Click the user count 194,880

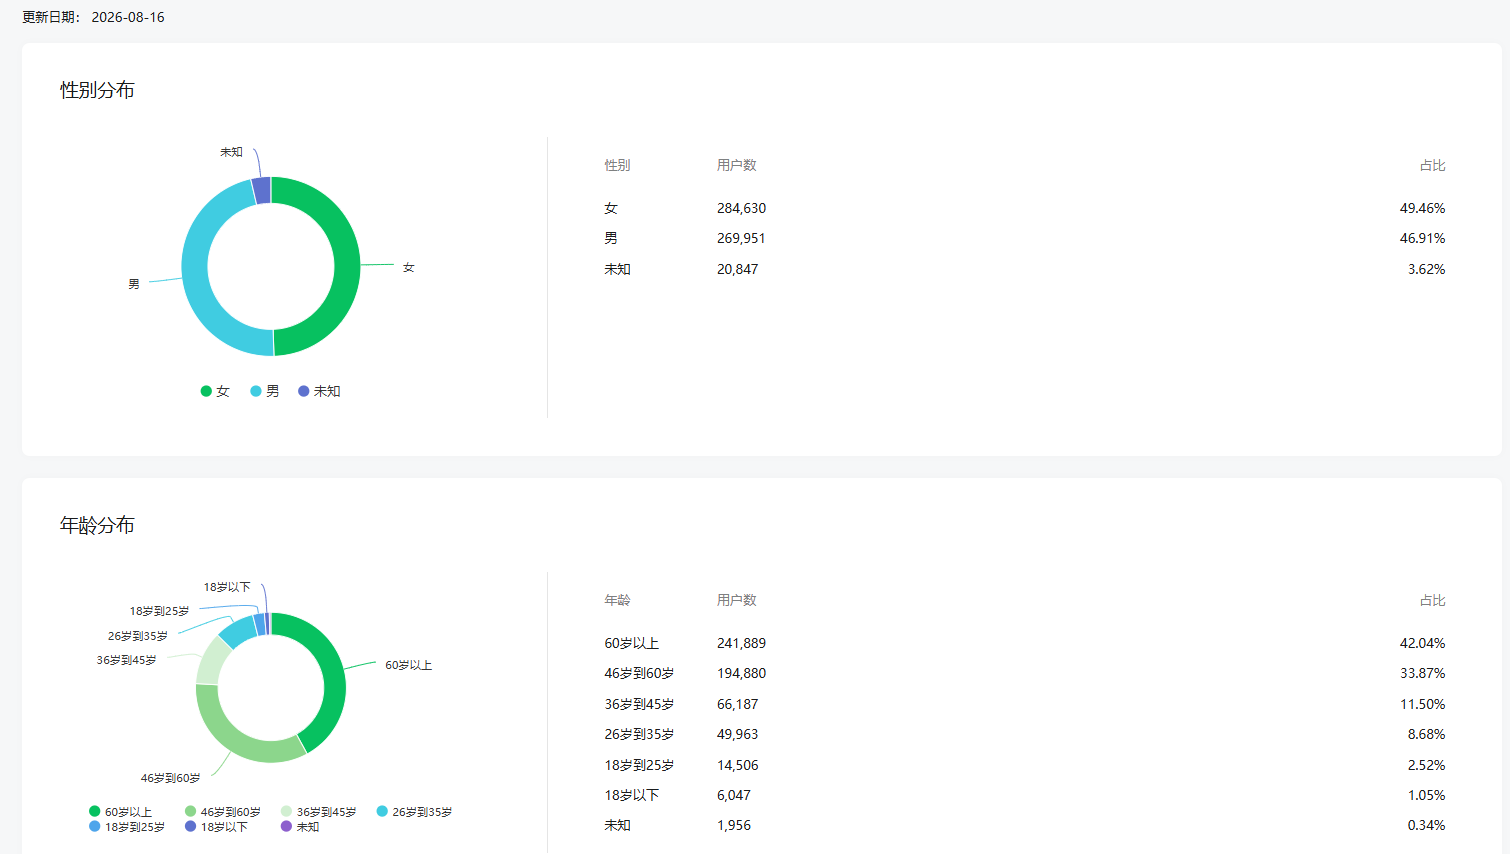click(741, 673)
